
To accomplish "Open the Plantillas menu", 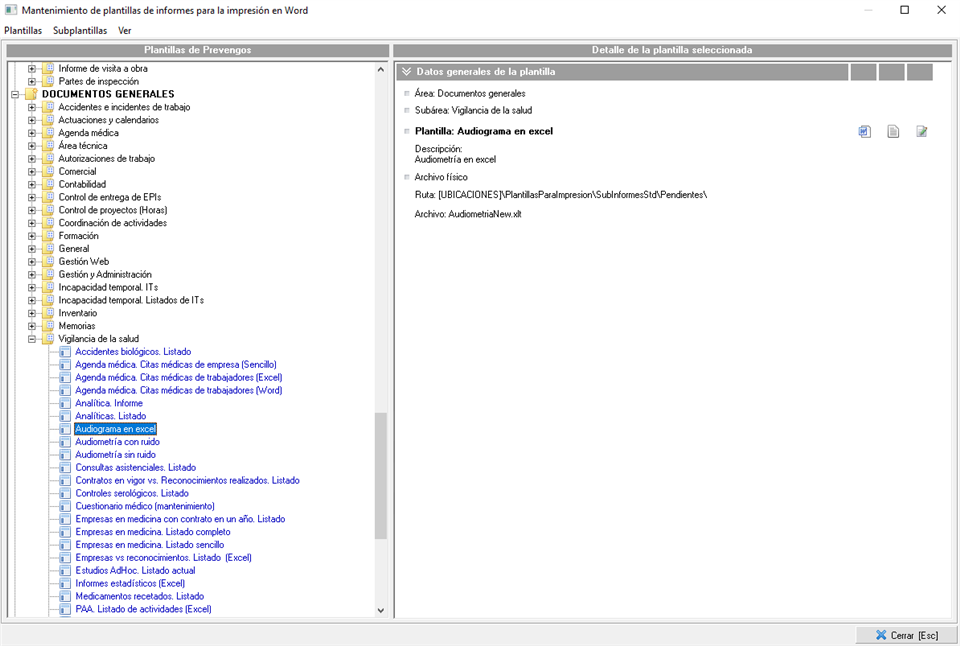I will click(23, 30).
